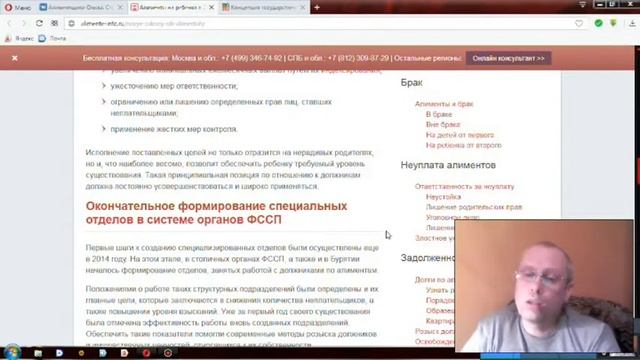
Task: Open the Ответственность за неуплату link
Action: pos(464,186)
